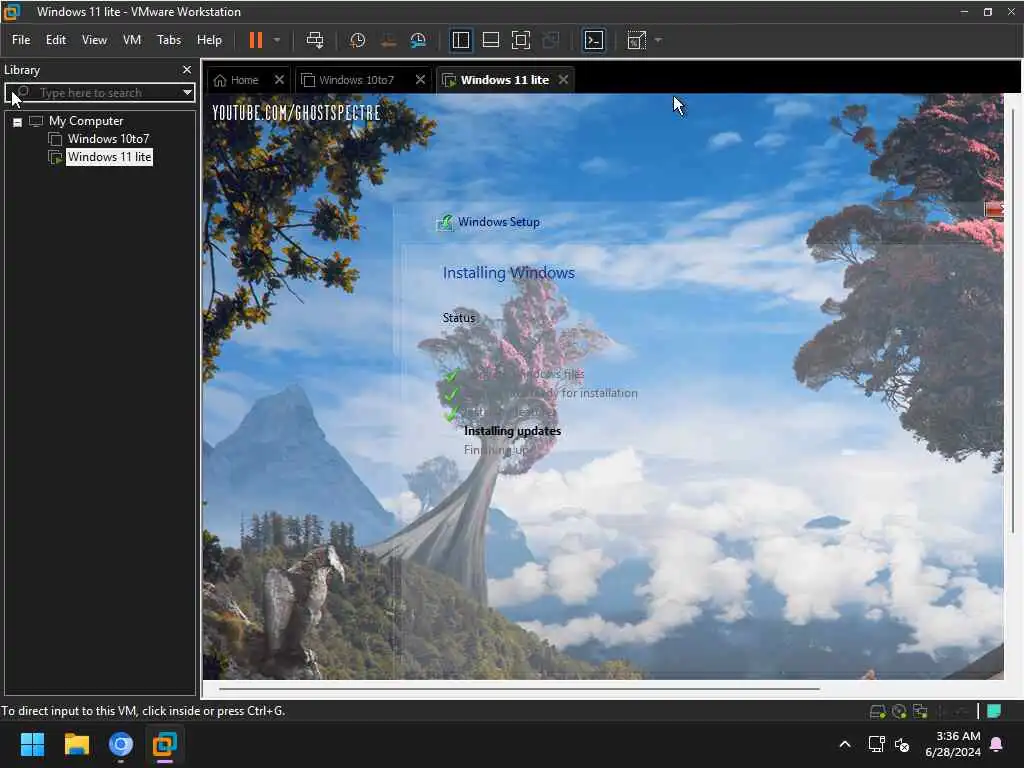Click the hard disk status icon
Screen dimensions: 1024x768
(878, 711)
